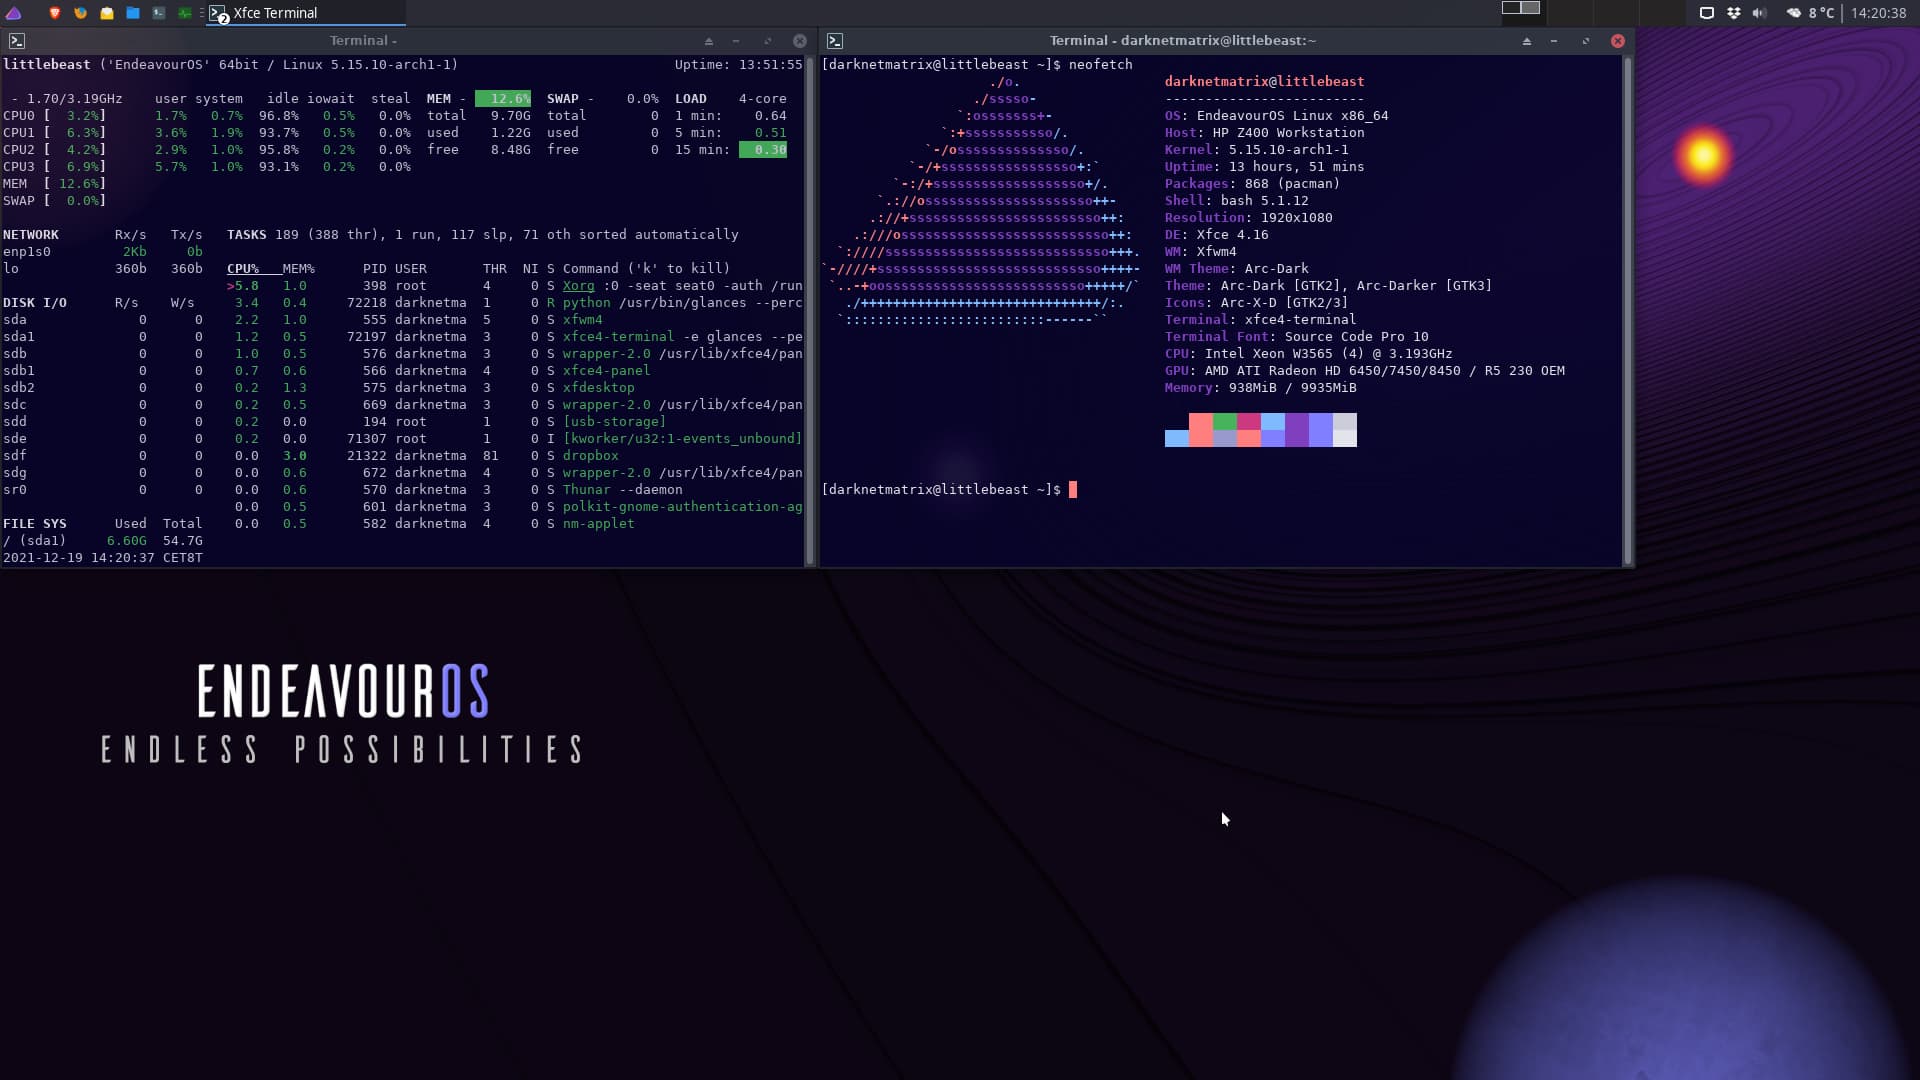This screenshot has height=1080, width=1920.
Task: Click the enp1s0 network interface row
Action: (x=103, y=251)
